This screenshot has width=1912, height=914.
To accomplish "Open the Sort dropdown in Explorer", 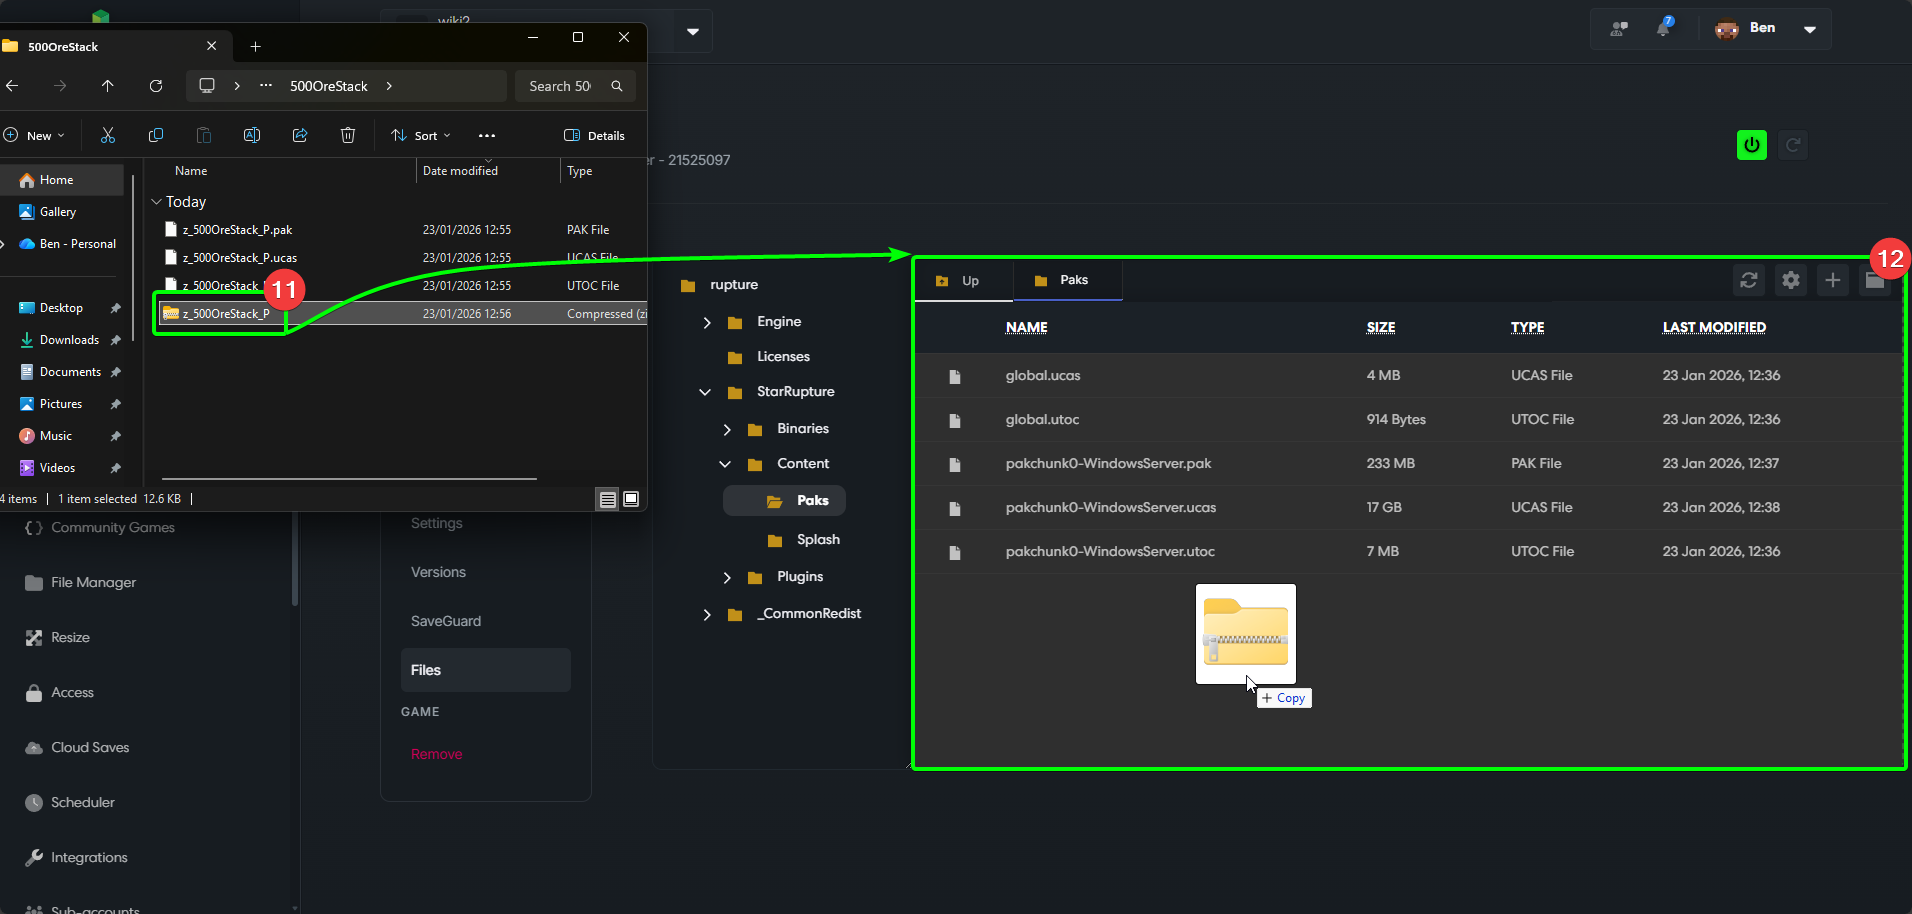I will [x=421, y=135].
